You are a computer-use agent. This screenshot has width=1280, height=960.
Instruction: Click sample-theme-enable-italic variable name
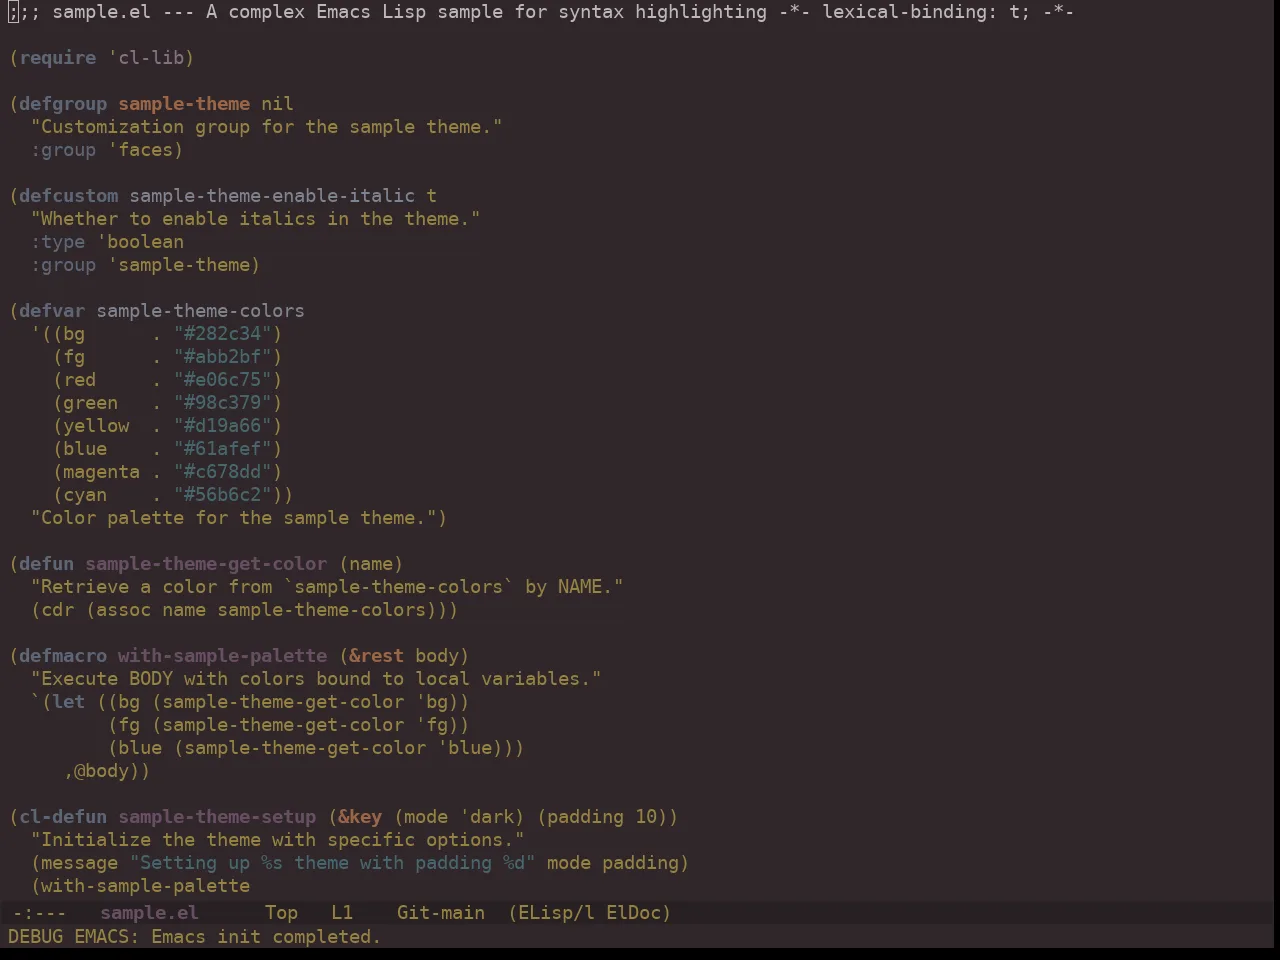(x=272, y=196)
